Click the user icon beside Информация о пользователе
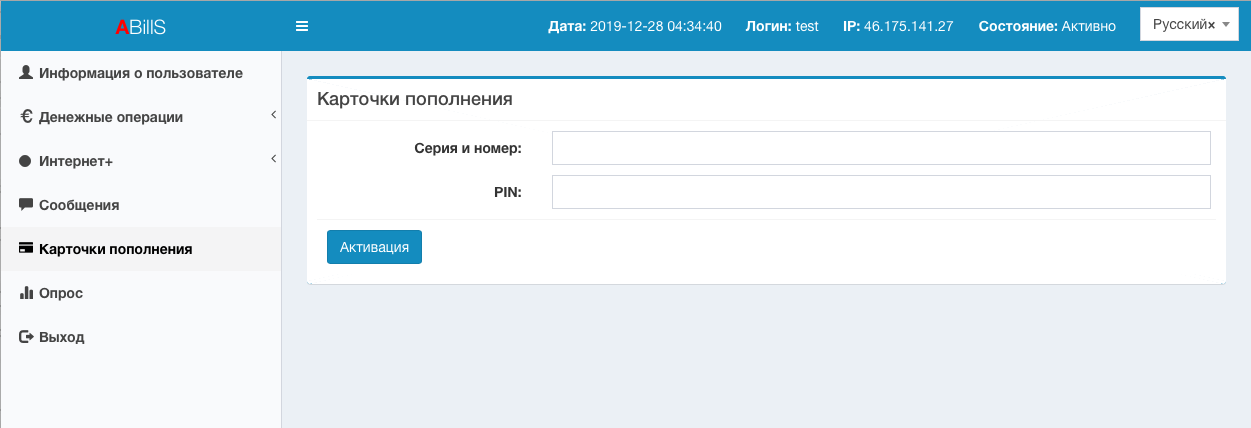The width and height of the screenshot is (1251, 428). tap(26, 73)
